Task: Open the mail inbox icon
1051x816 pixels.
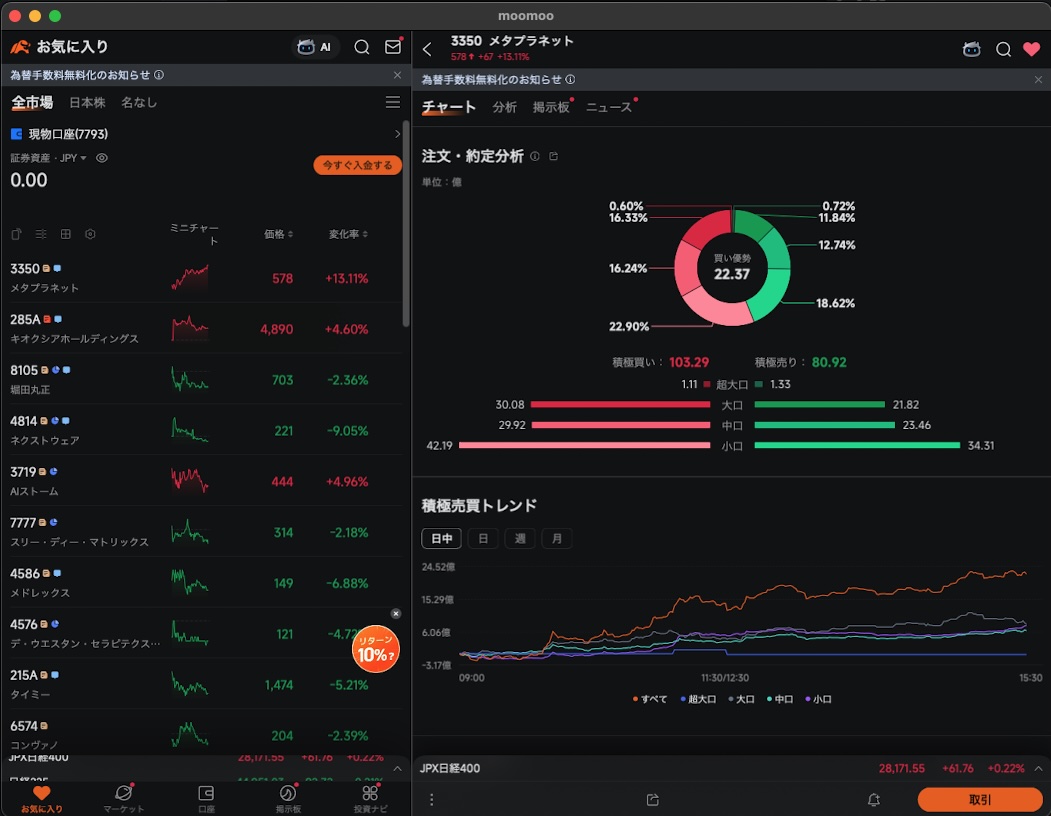Action: (393, 46)
